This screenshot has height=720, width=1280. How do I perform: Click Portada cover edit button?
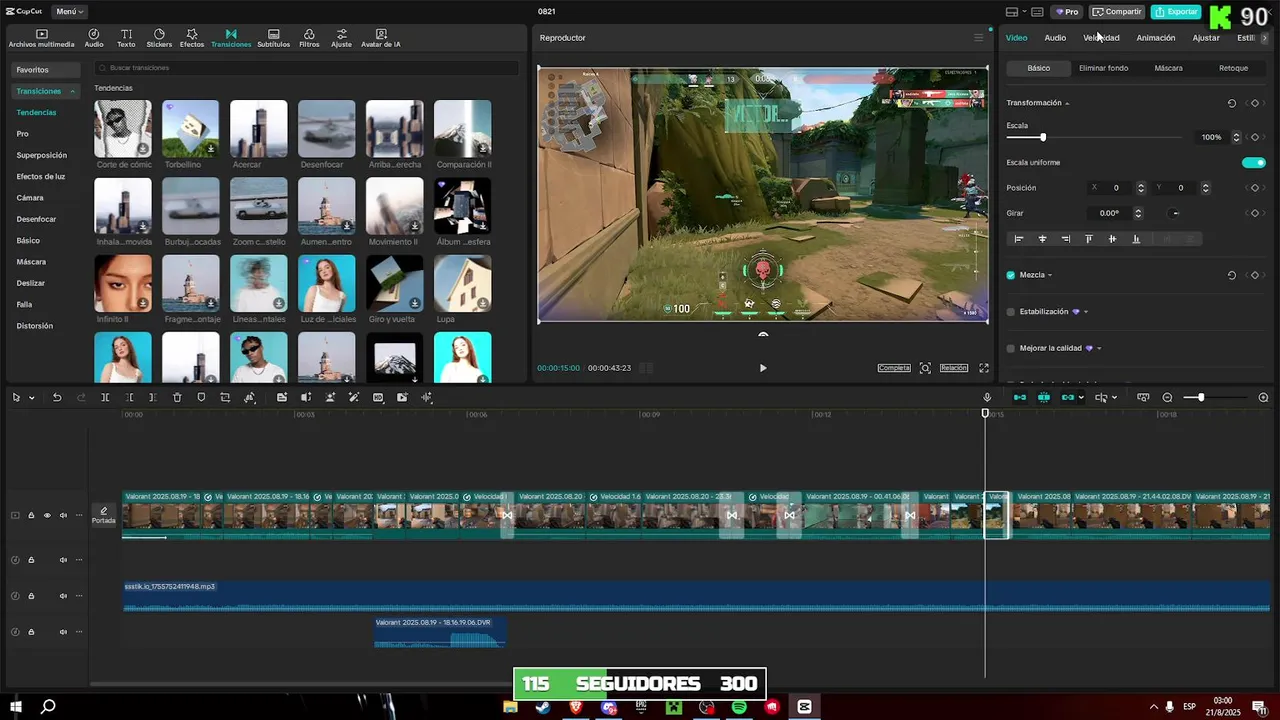click(x=104, y=515)
